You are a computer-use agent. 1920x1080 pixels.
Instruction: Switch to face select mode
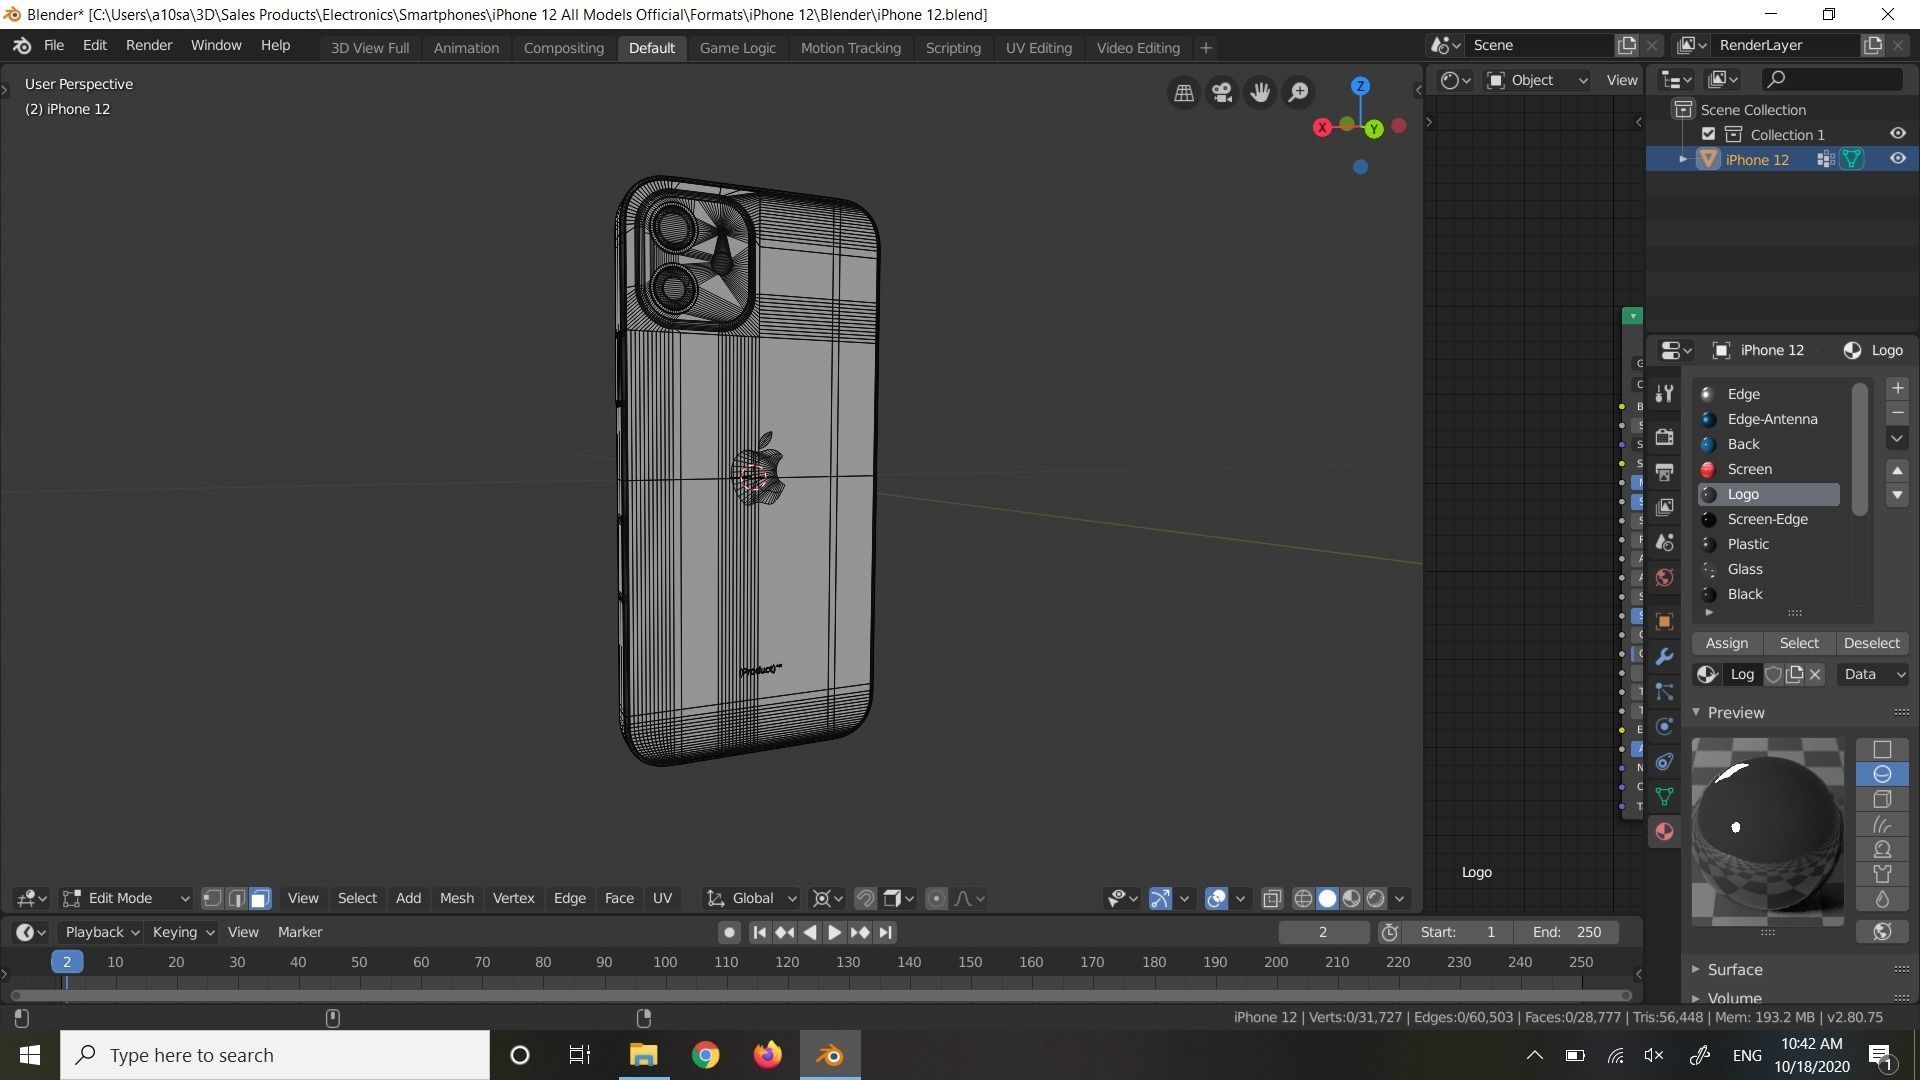(260, 898)
